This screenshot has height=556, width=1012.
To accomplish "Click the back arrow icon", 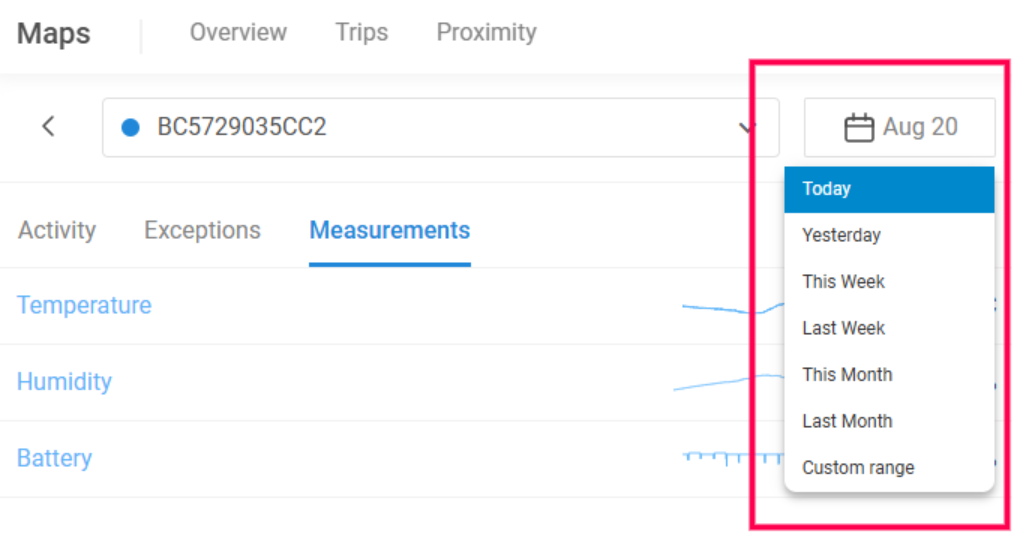I will (x=48, y=127).
